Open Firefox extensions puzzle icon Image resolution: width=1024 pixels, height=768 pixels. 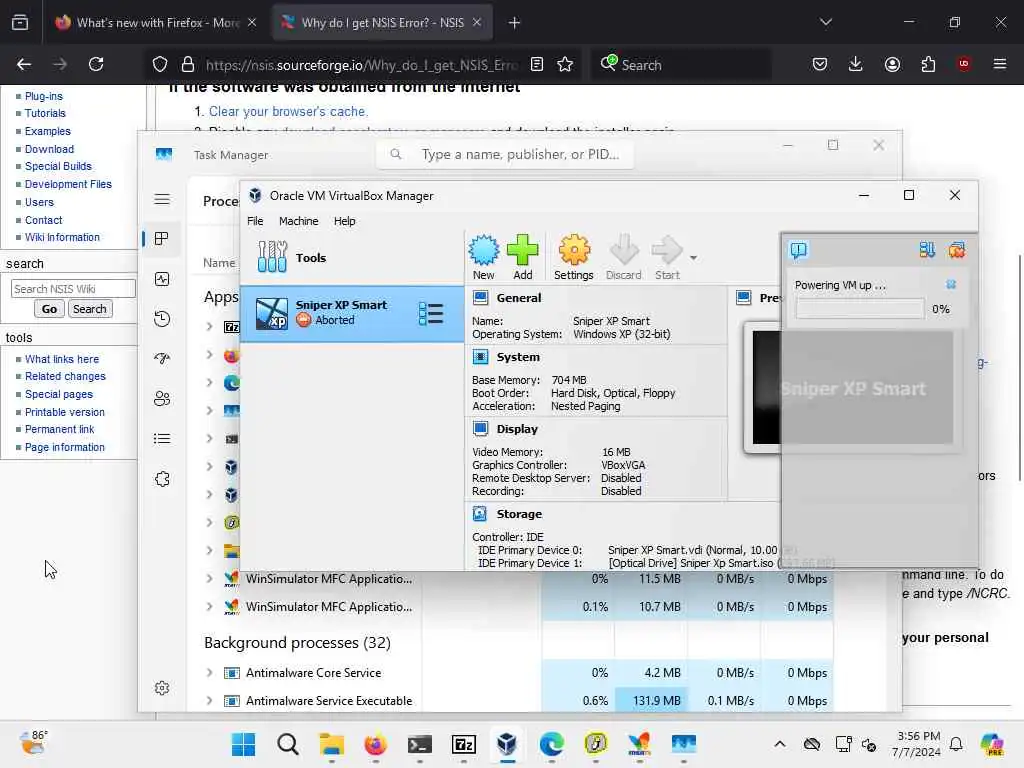tap(928, 64)
